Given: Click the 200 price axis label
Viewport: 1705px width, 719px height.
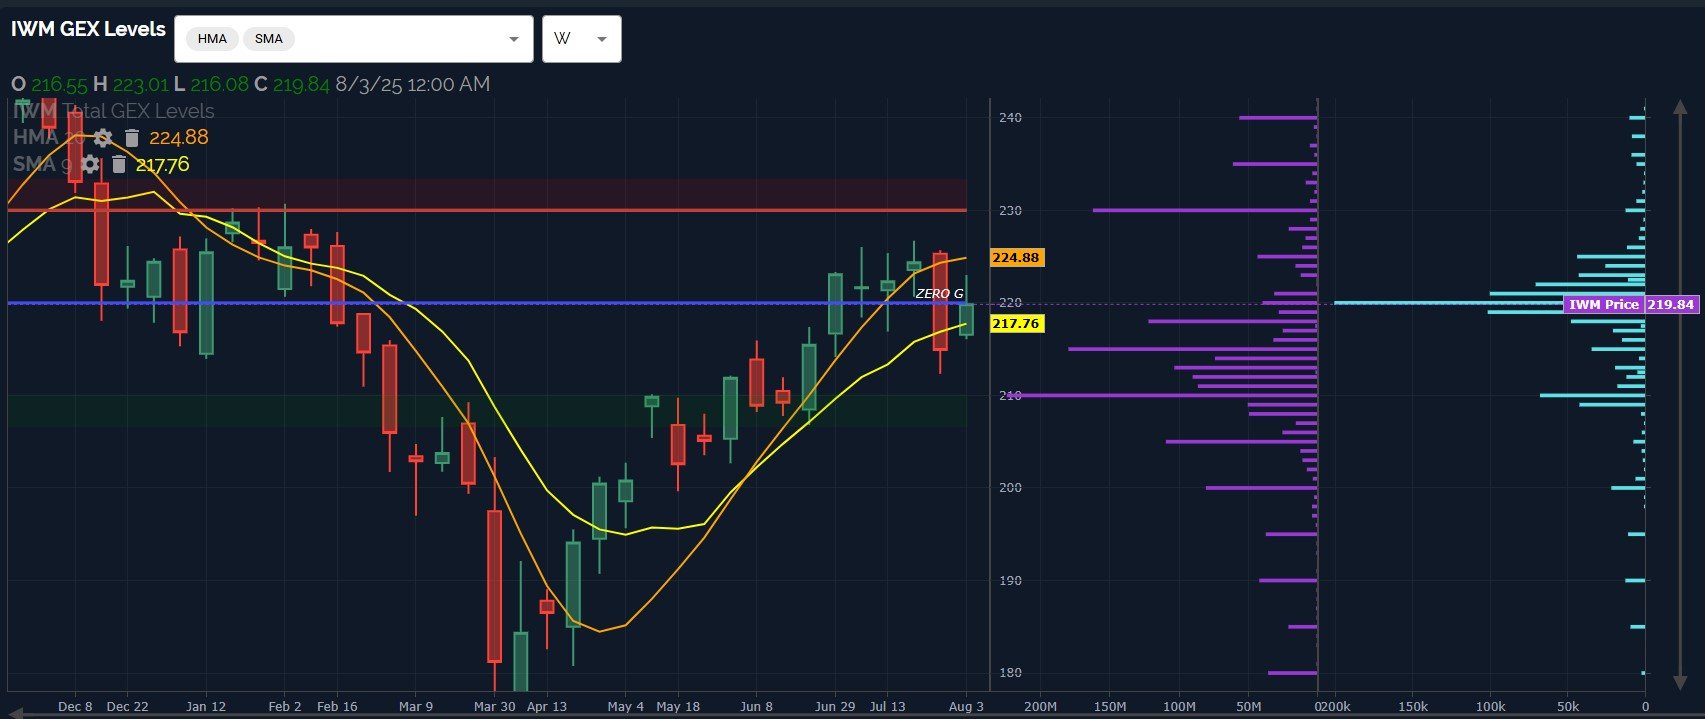Looking at the screenshot, I should (1010, 488).
